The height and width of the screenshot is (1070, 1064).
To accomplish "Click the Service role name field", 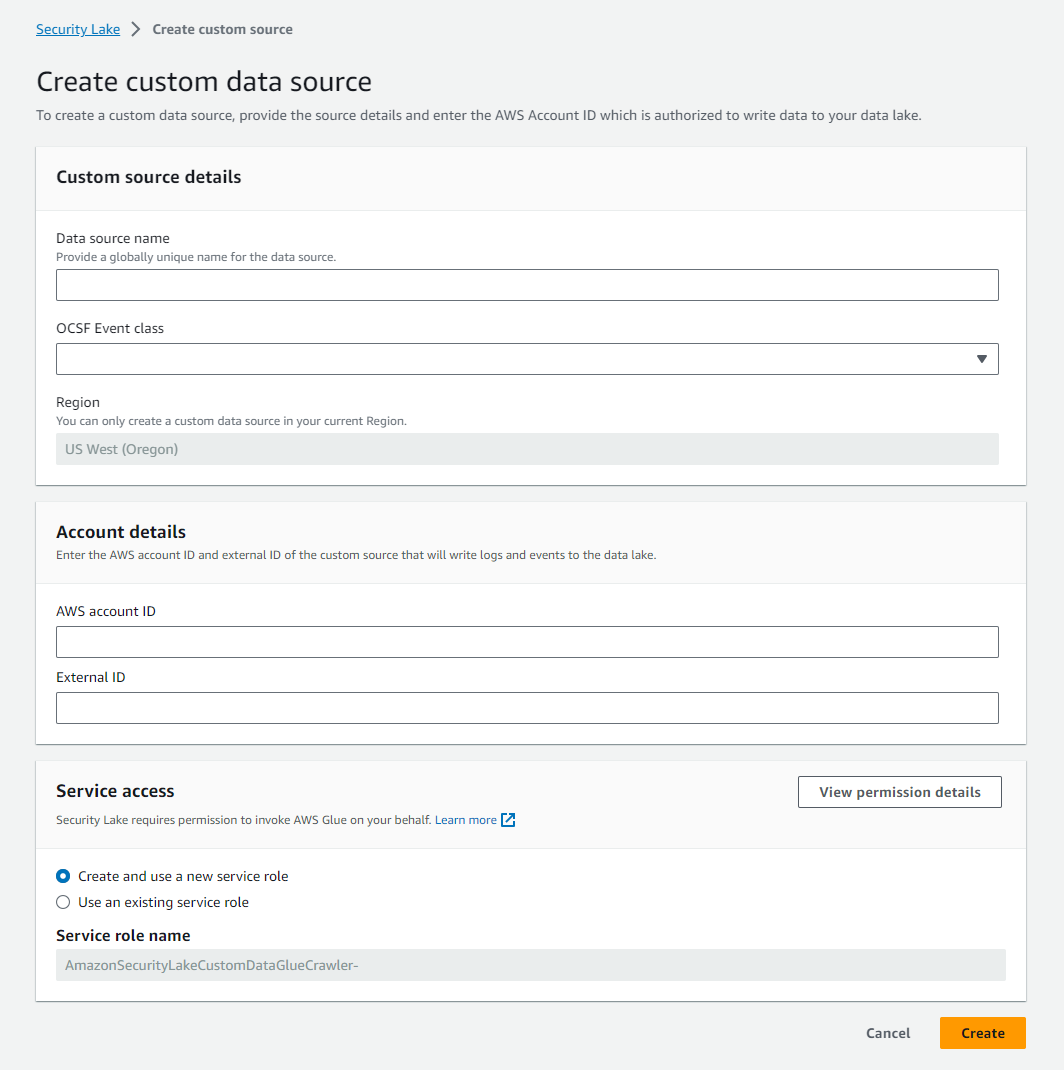I will (531, 964).
